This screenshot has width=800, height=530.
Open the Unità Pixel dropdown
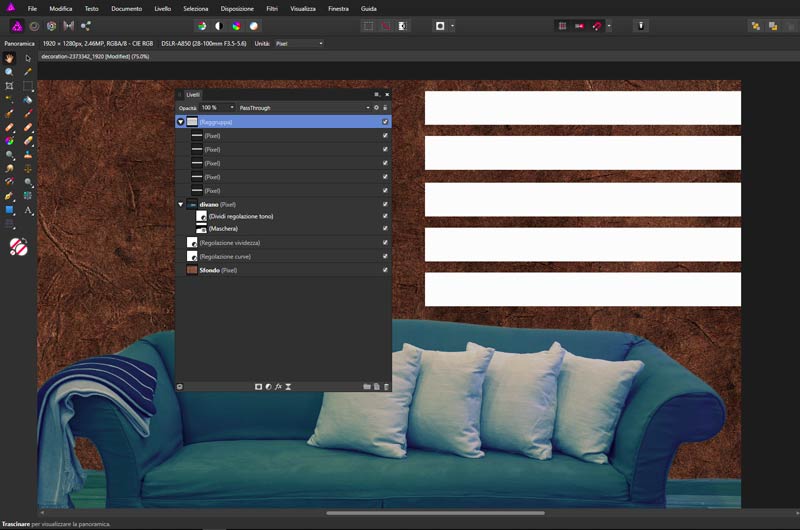[299, 44]
